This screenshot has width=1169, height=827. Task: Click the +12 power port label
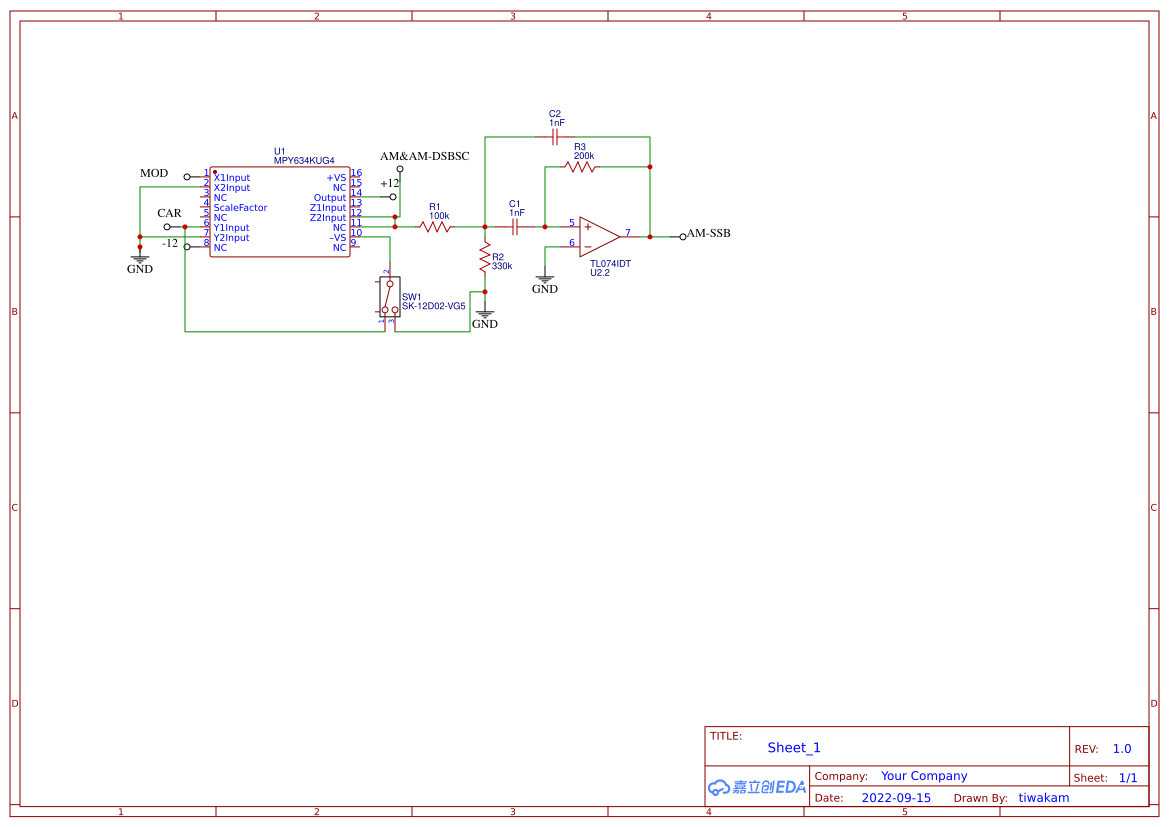(x=389, y=184)
